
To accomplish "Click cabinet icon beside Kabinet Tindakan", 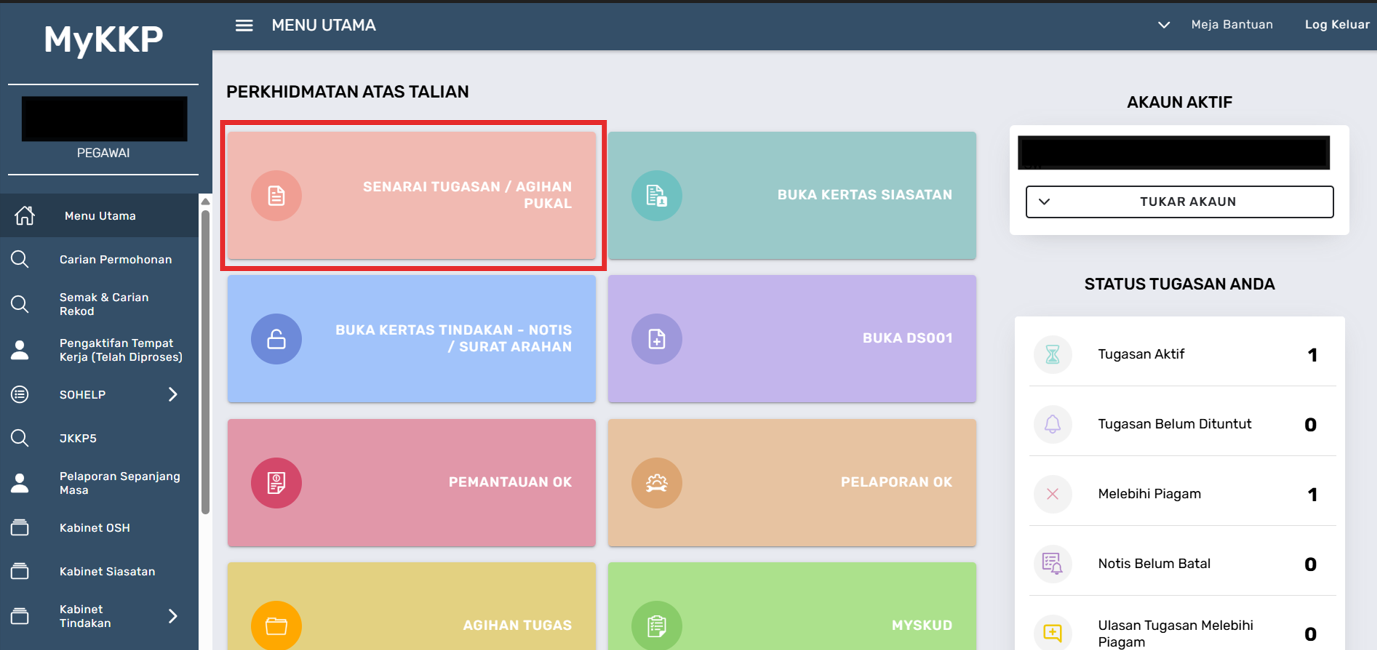I will (20, 616).
